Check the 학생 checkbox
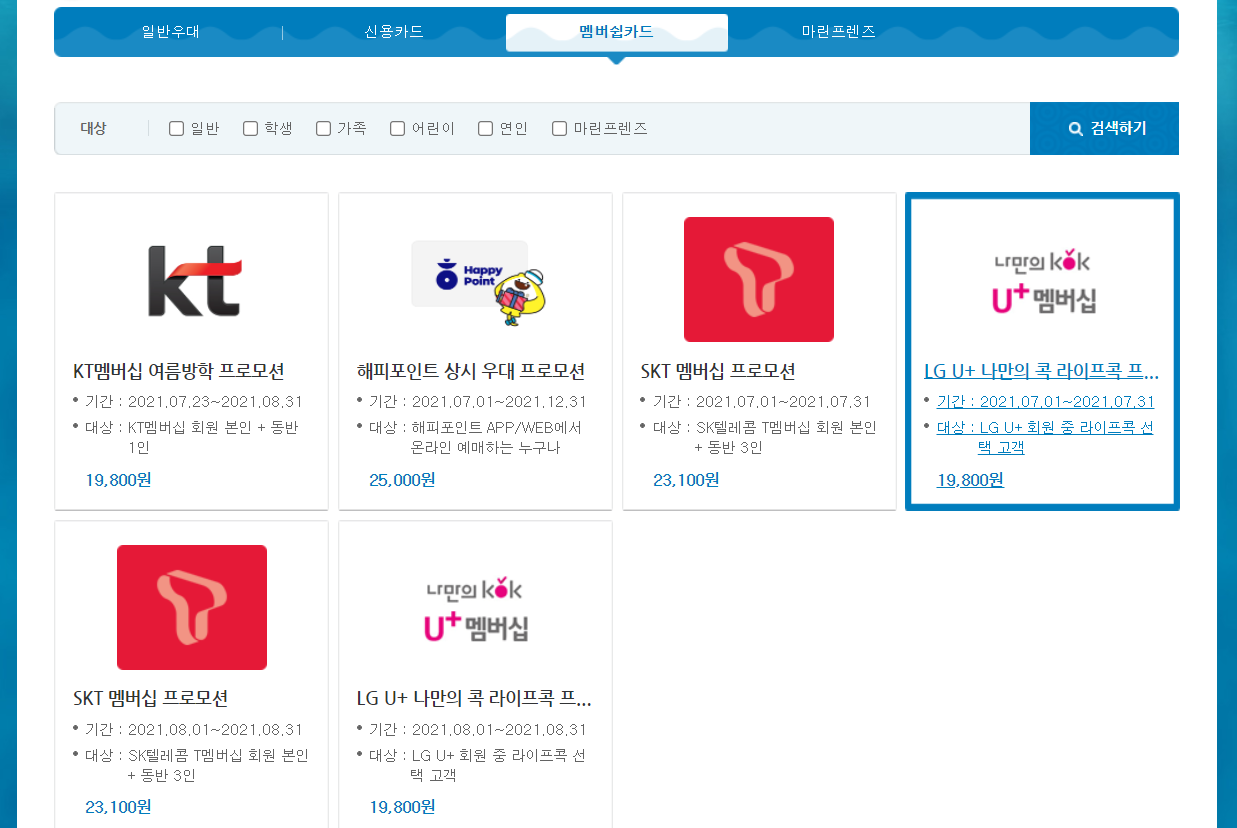The height and width of the screenshot is (828, 1237). tap(250, 128)
